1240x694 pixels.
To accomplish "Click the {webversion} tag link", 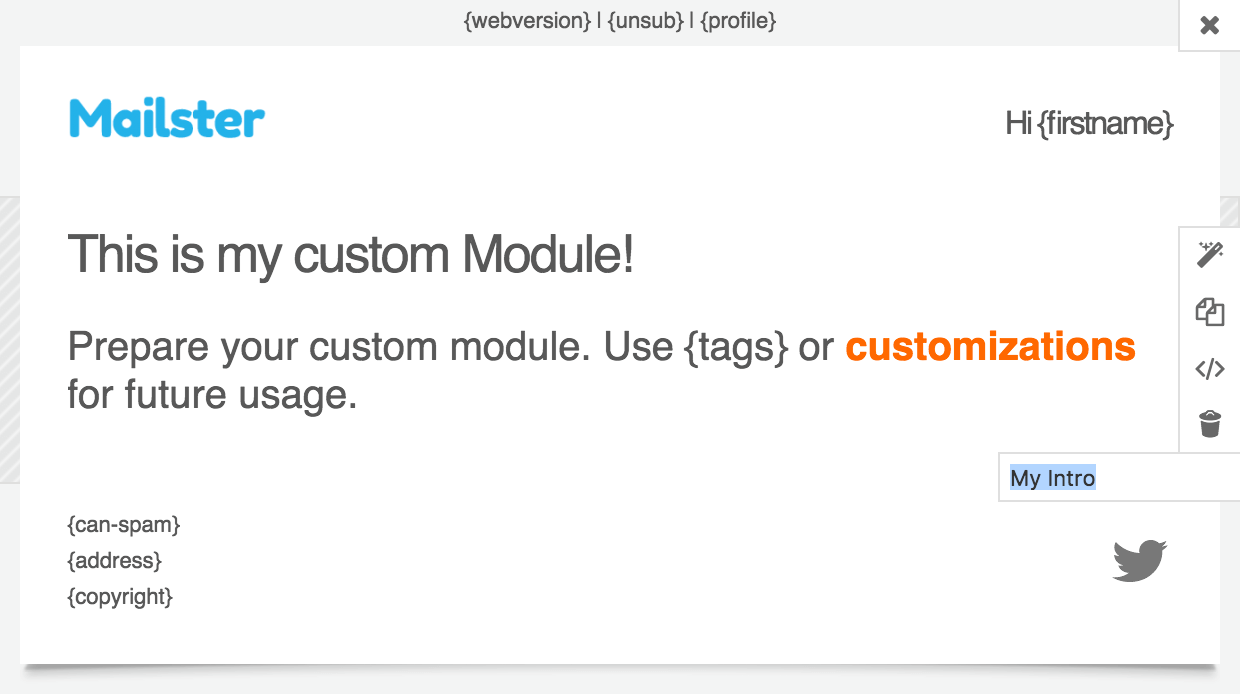I will (x=527, y=20).
